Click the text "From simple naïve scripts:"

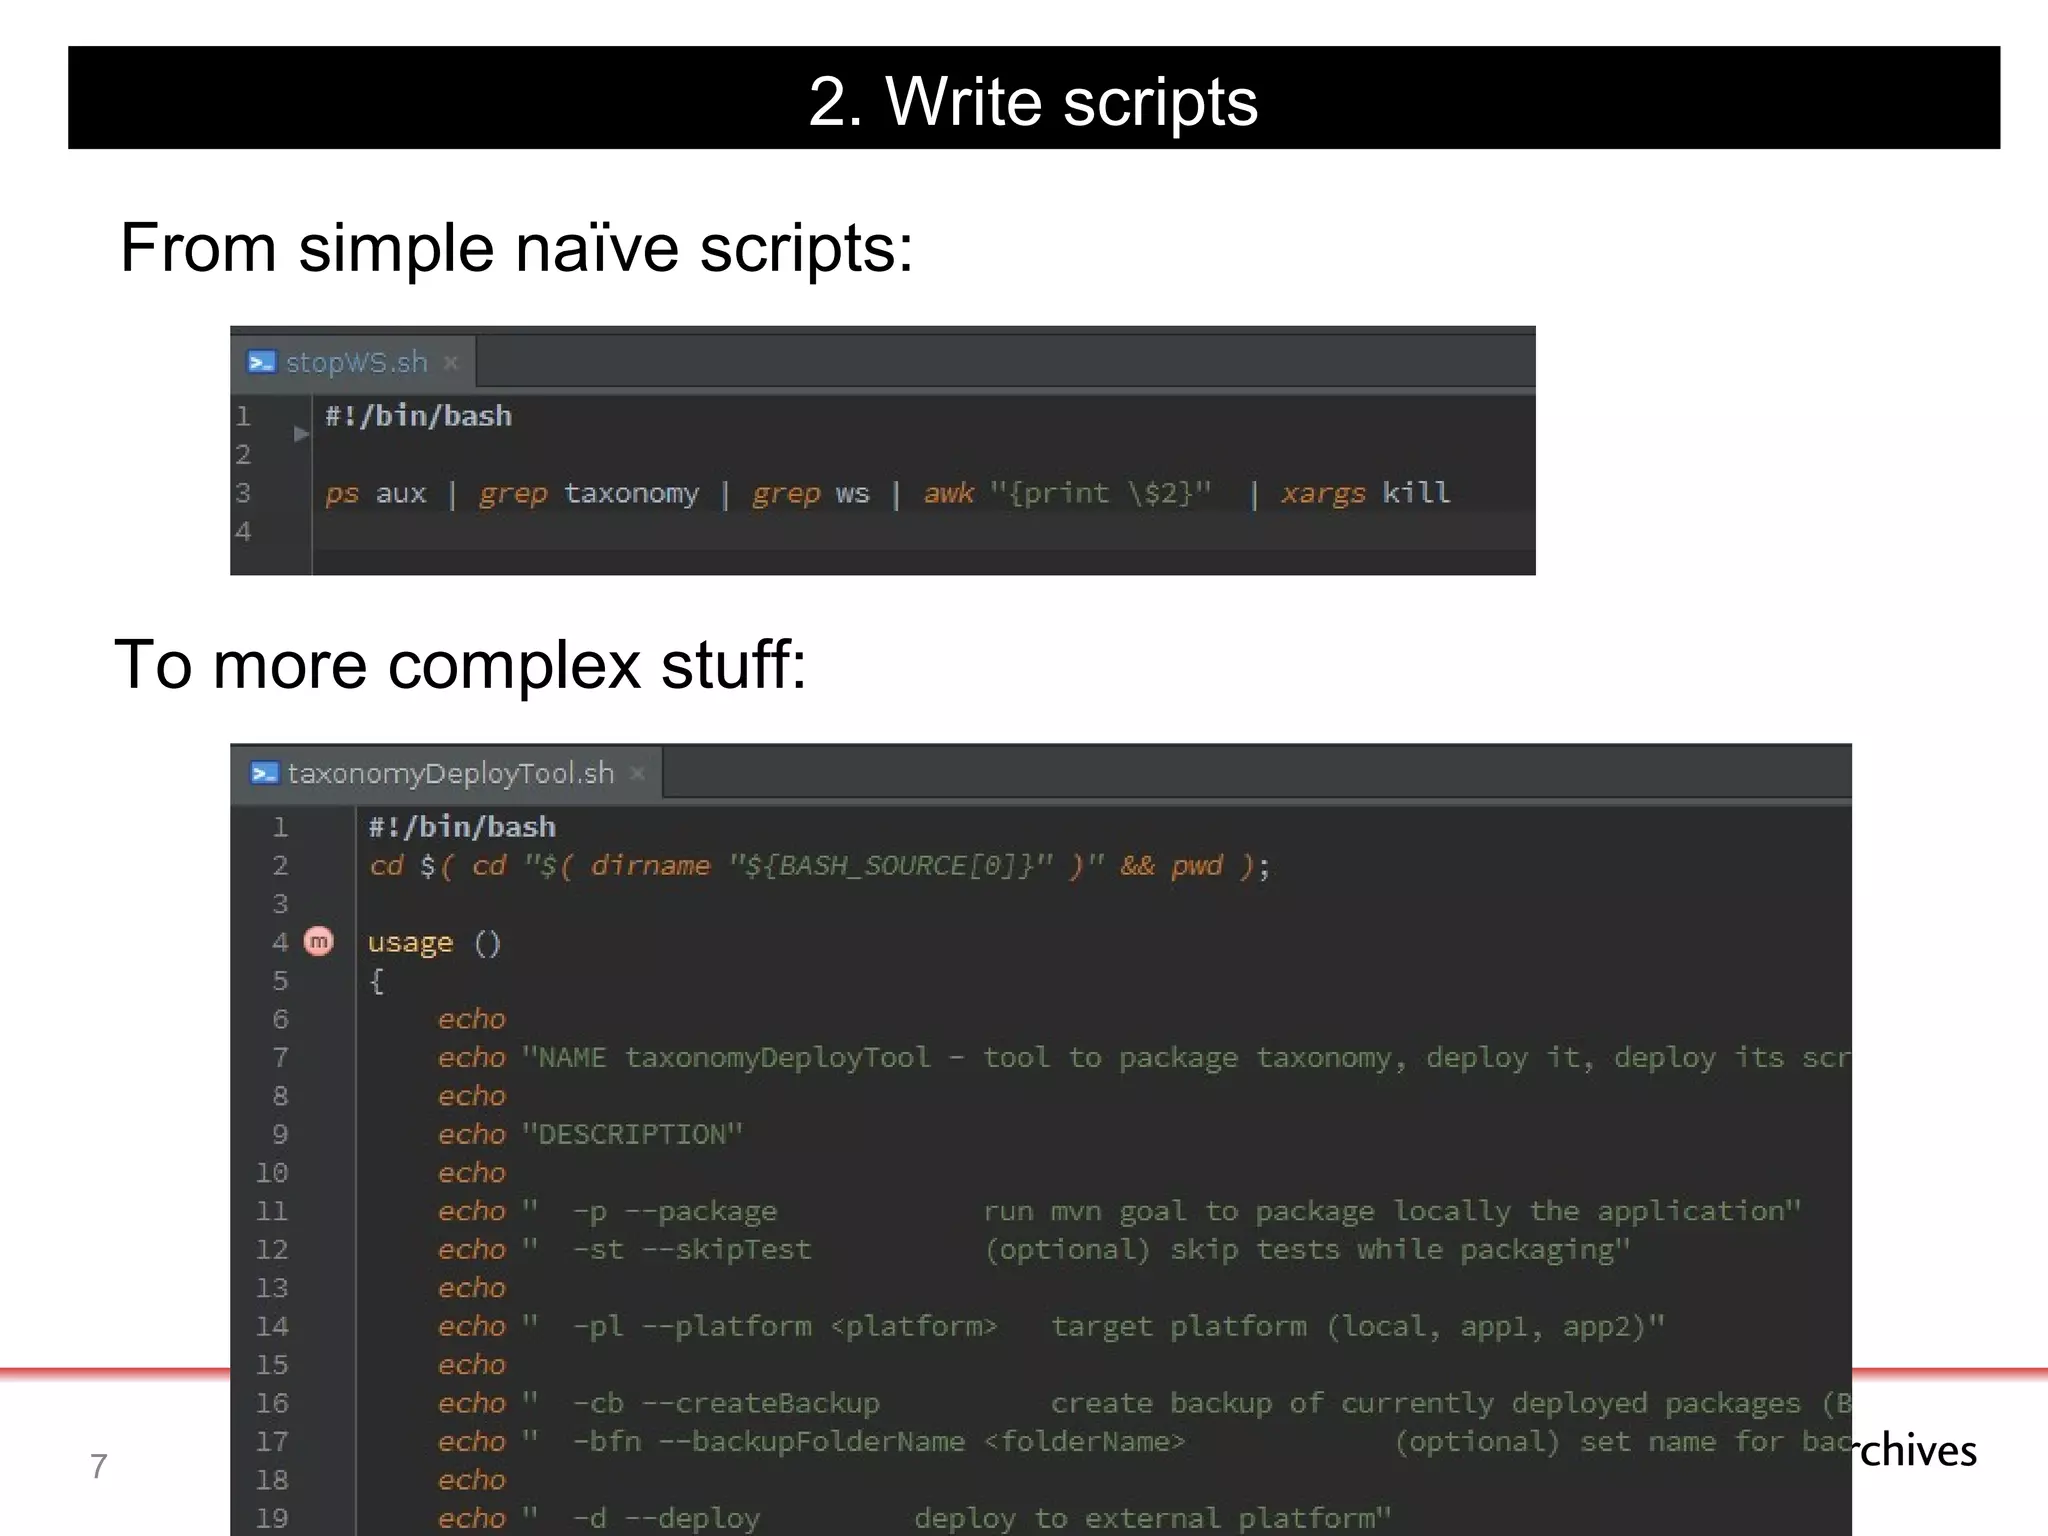(516, 248)
